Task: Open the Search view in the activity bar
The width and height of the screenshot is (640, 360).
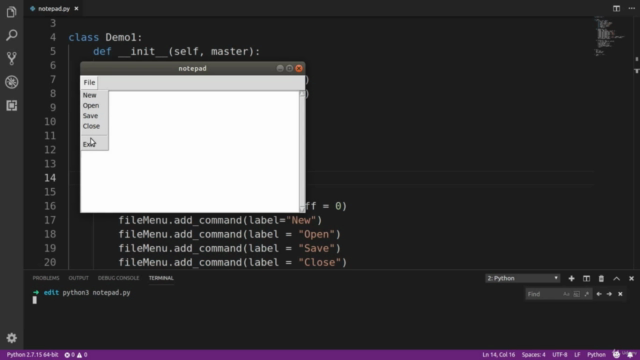Action: pyautogui.click(x=11, y=36)
